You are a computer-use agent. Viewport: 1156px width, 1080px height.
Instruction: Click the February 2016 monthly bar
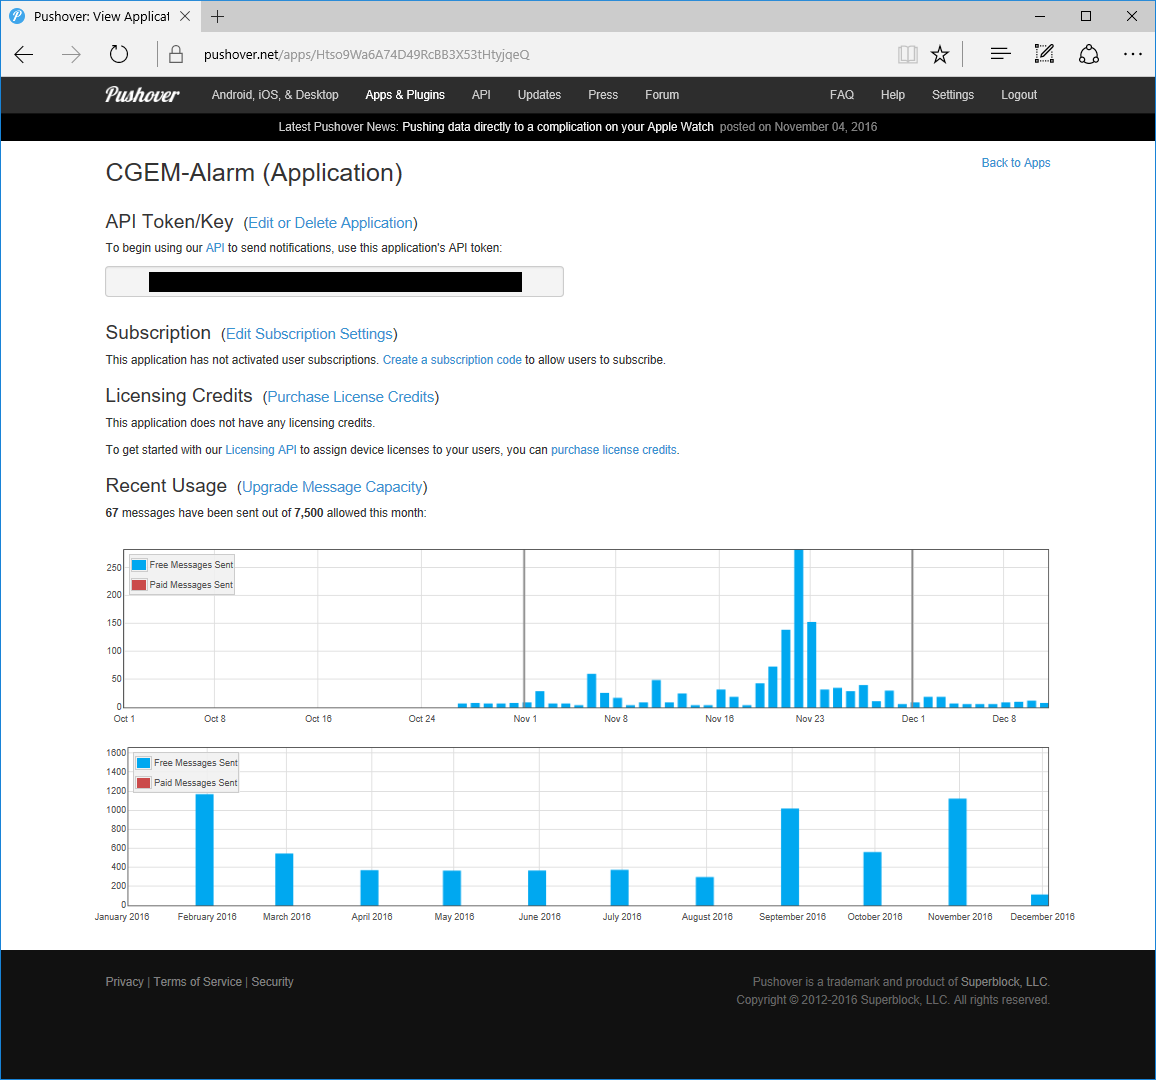pos(205,850)
